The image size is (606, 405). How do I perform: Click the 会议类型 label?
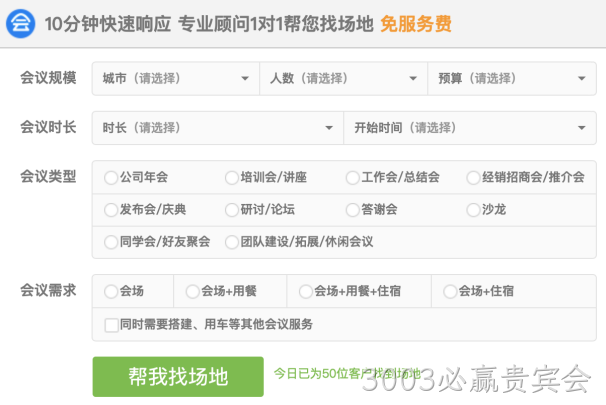[48, 177]
